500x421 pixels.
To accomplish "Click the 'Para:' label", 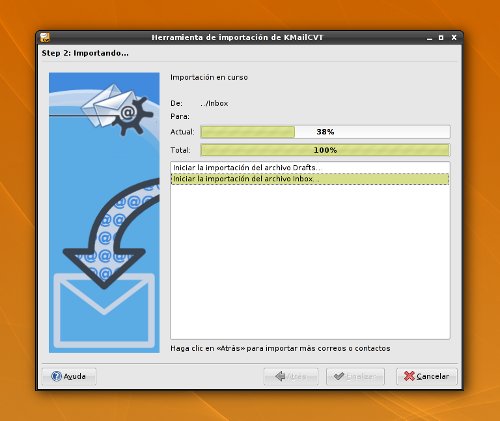I will coord(180,117).
